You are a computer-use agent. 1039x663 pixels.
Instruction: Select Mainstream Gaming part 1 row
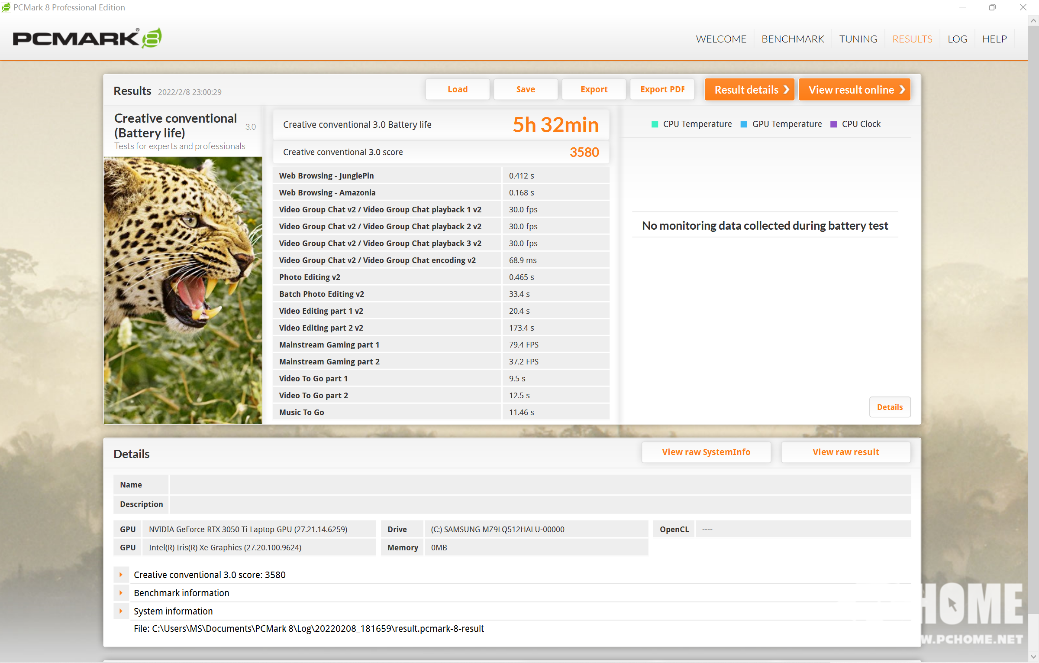tap(441, 344)
